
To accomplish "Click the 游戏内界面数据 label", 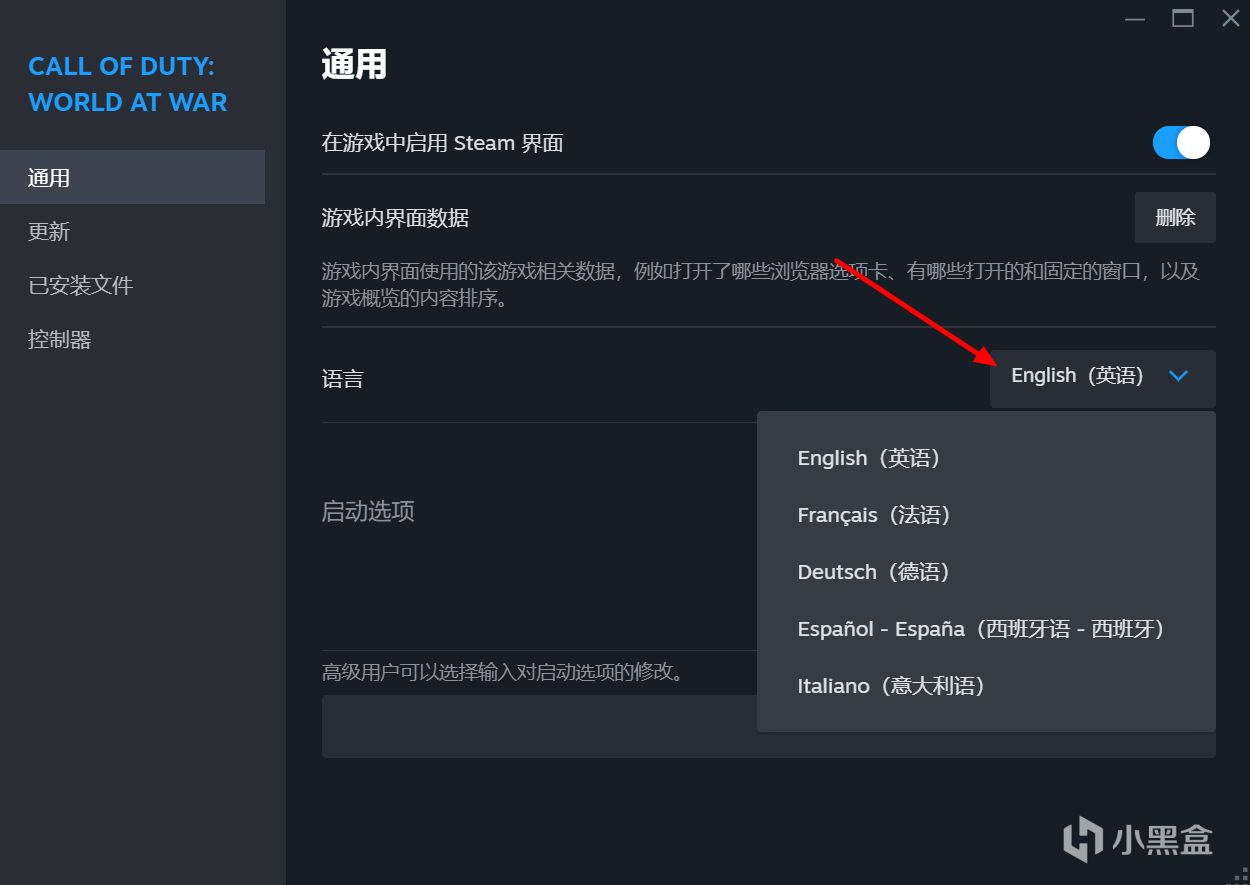I will coord(395,218).
